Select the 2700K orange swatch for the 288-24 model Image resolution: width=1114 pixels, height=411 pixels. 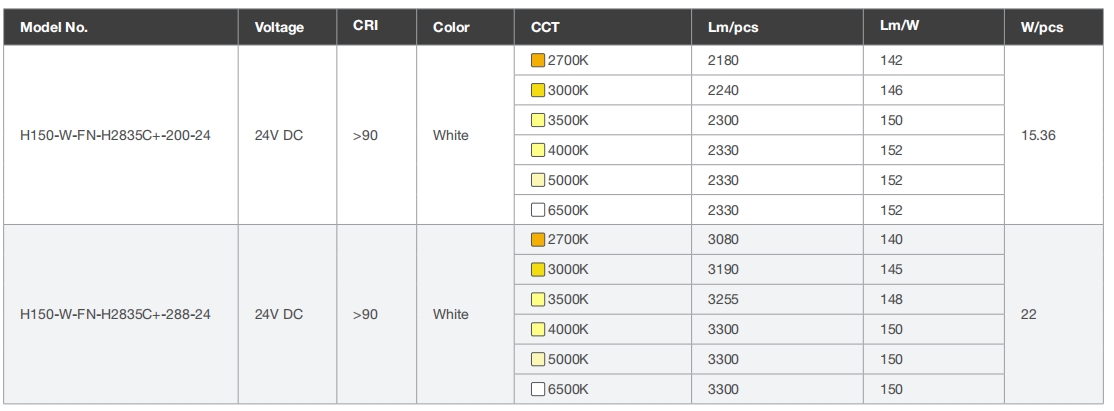click(x=538, y=240)
